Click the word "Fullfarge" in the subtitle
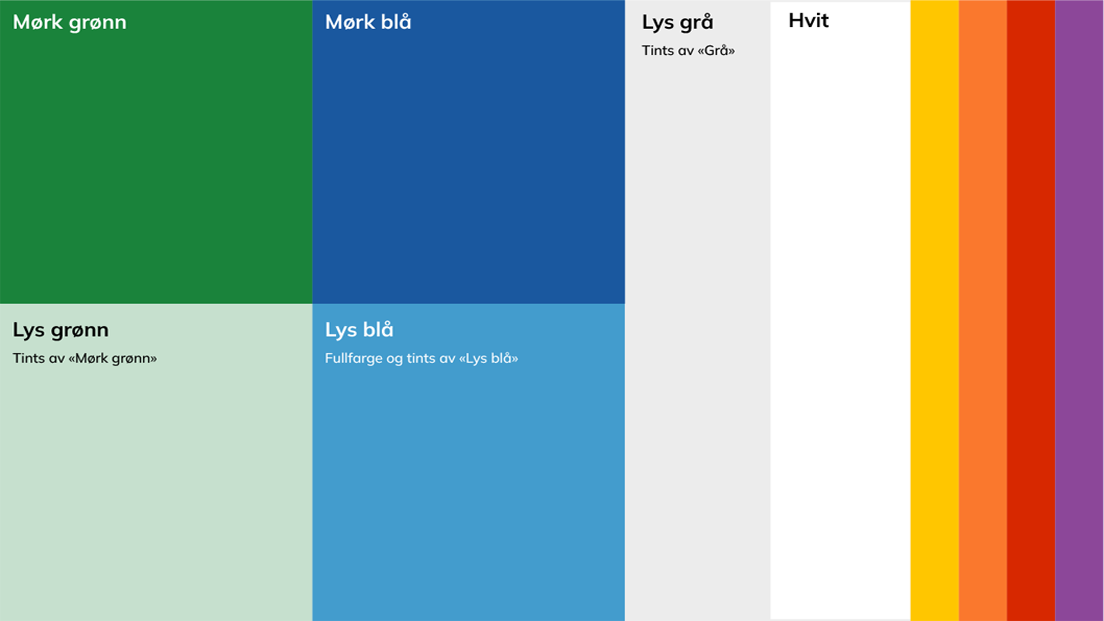 pos(353,358)
